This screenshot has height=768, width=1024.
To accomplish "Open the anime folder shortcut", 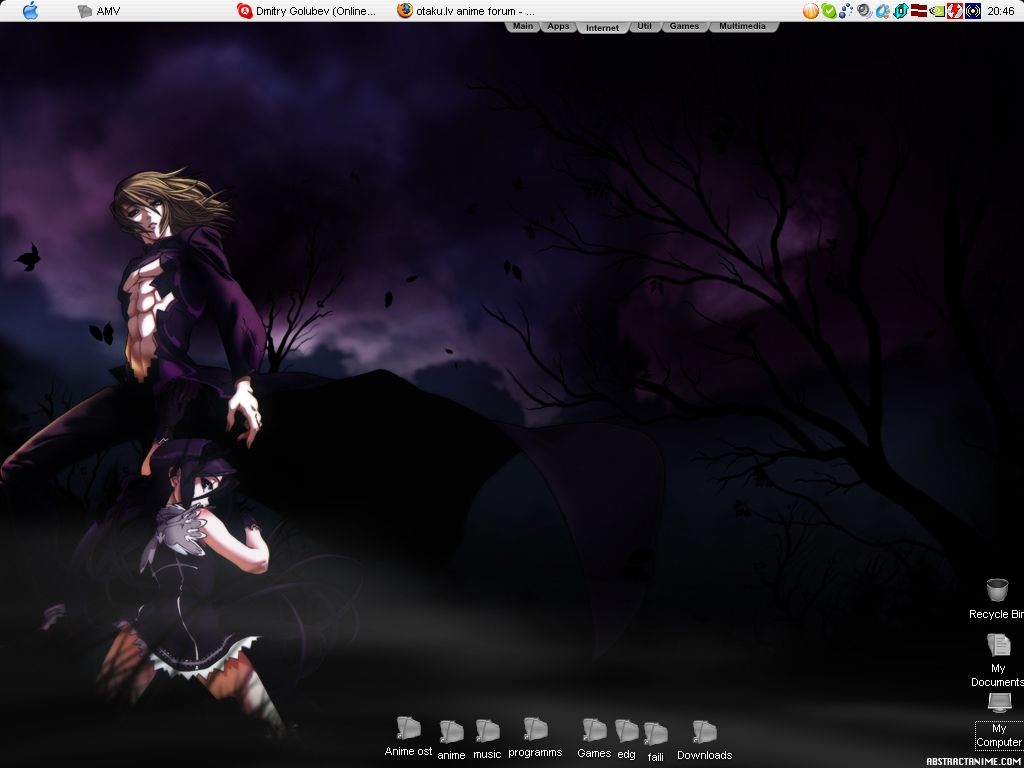I will pos(451,740).
